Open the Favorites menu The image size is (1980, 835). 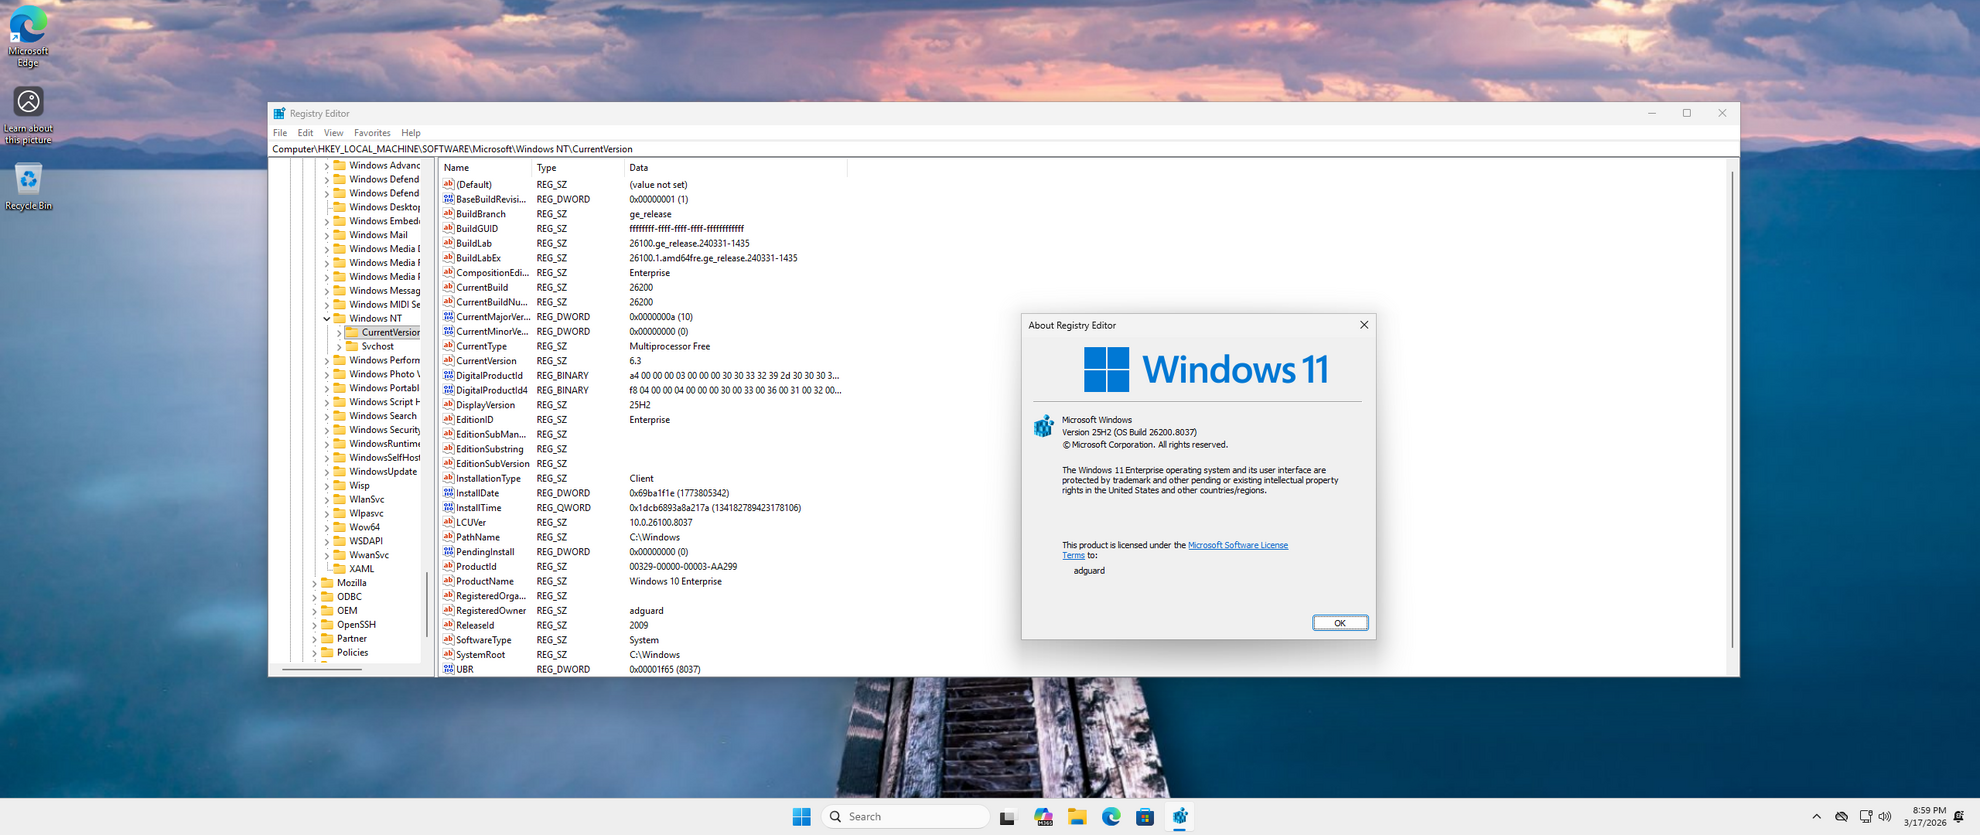point(371,133)
